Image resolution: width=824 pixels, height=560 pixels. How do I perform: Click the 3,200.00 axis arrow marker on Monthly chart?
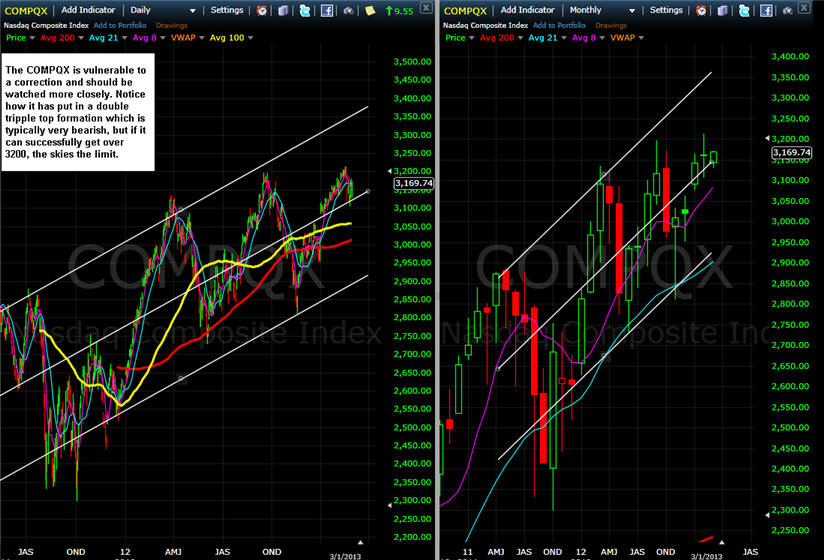(767, 138)
